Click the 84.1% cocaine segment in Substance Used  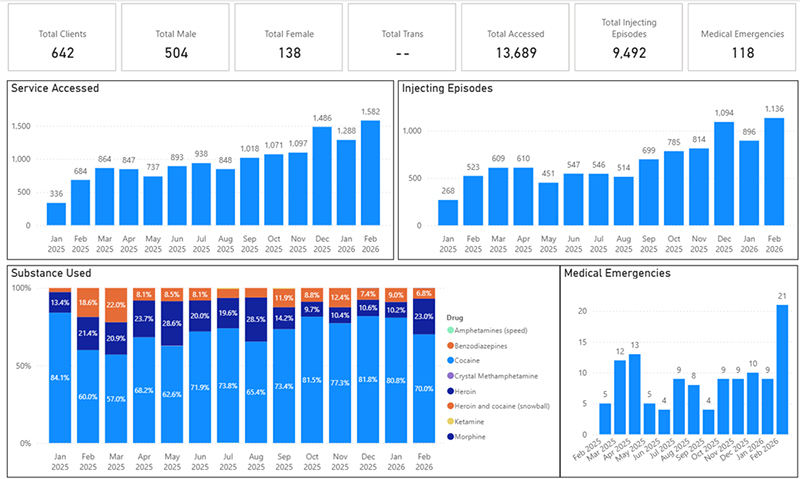(x=60, y=377)
